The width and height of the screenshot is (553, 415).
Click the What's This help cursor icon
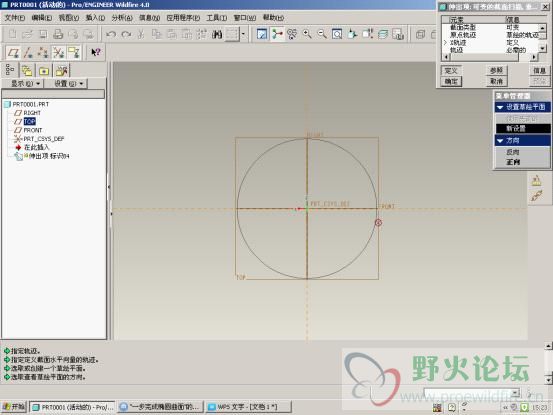pyautogui.click(x=96, y=52)
